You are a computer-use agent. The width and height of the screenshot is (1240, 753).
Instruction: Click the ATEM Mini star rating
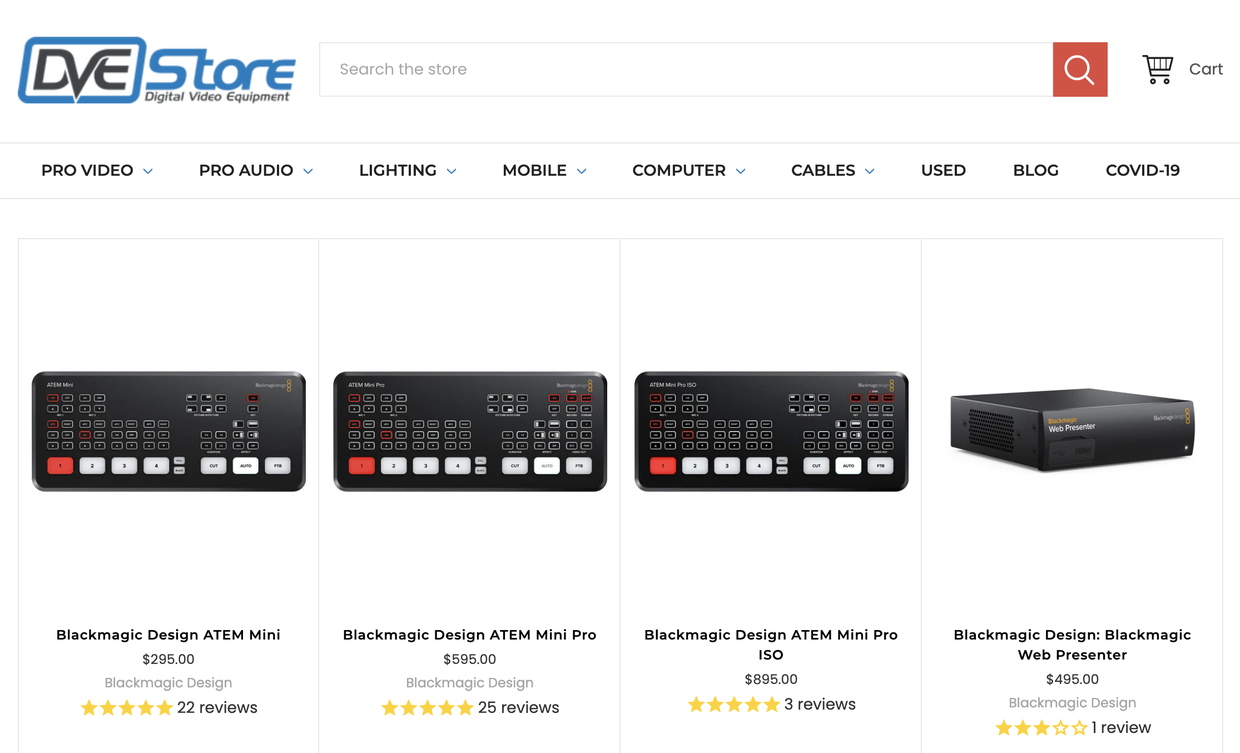(x=126, y=708)
